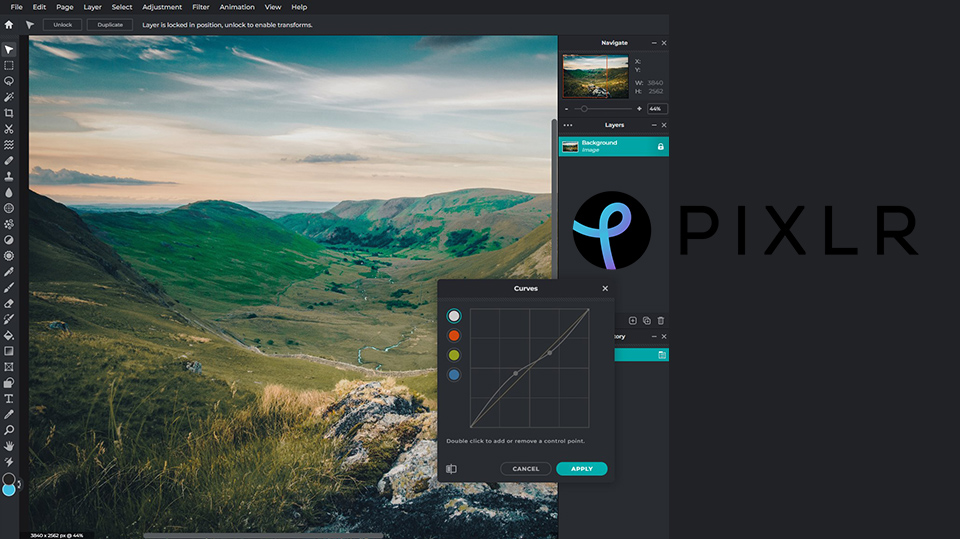Select the Clone Stamp tool
Image resolution: width=960 pixels, height=539 pixels.
pyautogui.click(x=9, y=176)
